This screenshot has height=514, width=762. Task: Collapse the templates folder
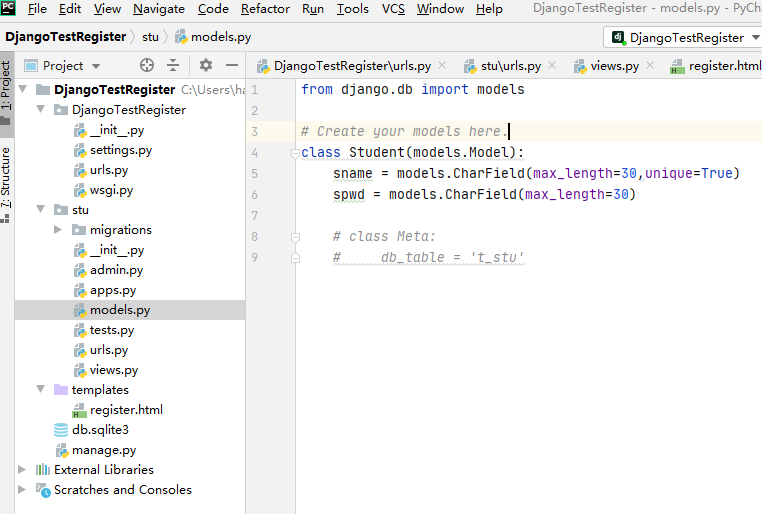pos(41,390)
